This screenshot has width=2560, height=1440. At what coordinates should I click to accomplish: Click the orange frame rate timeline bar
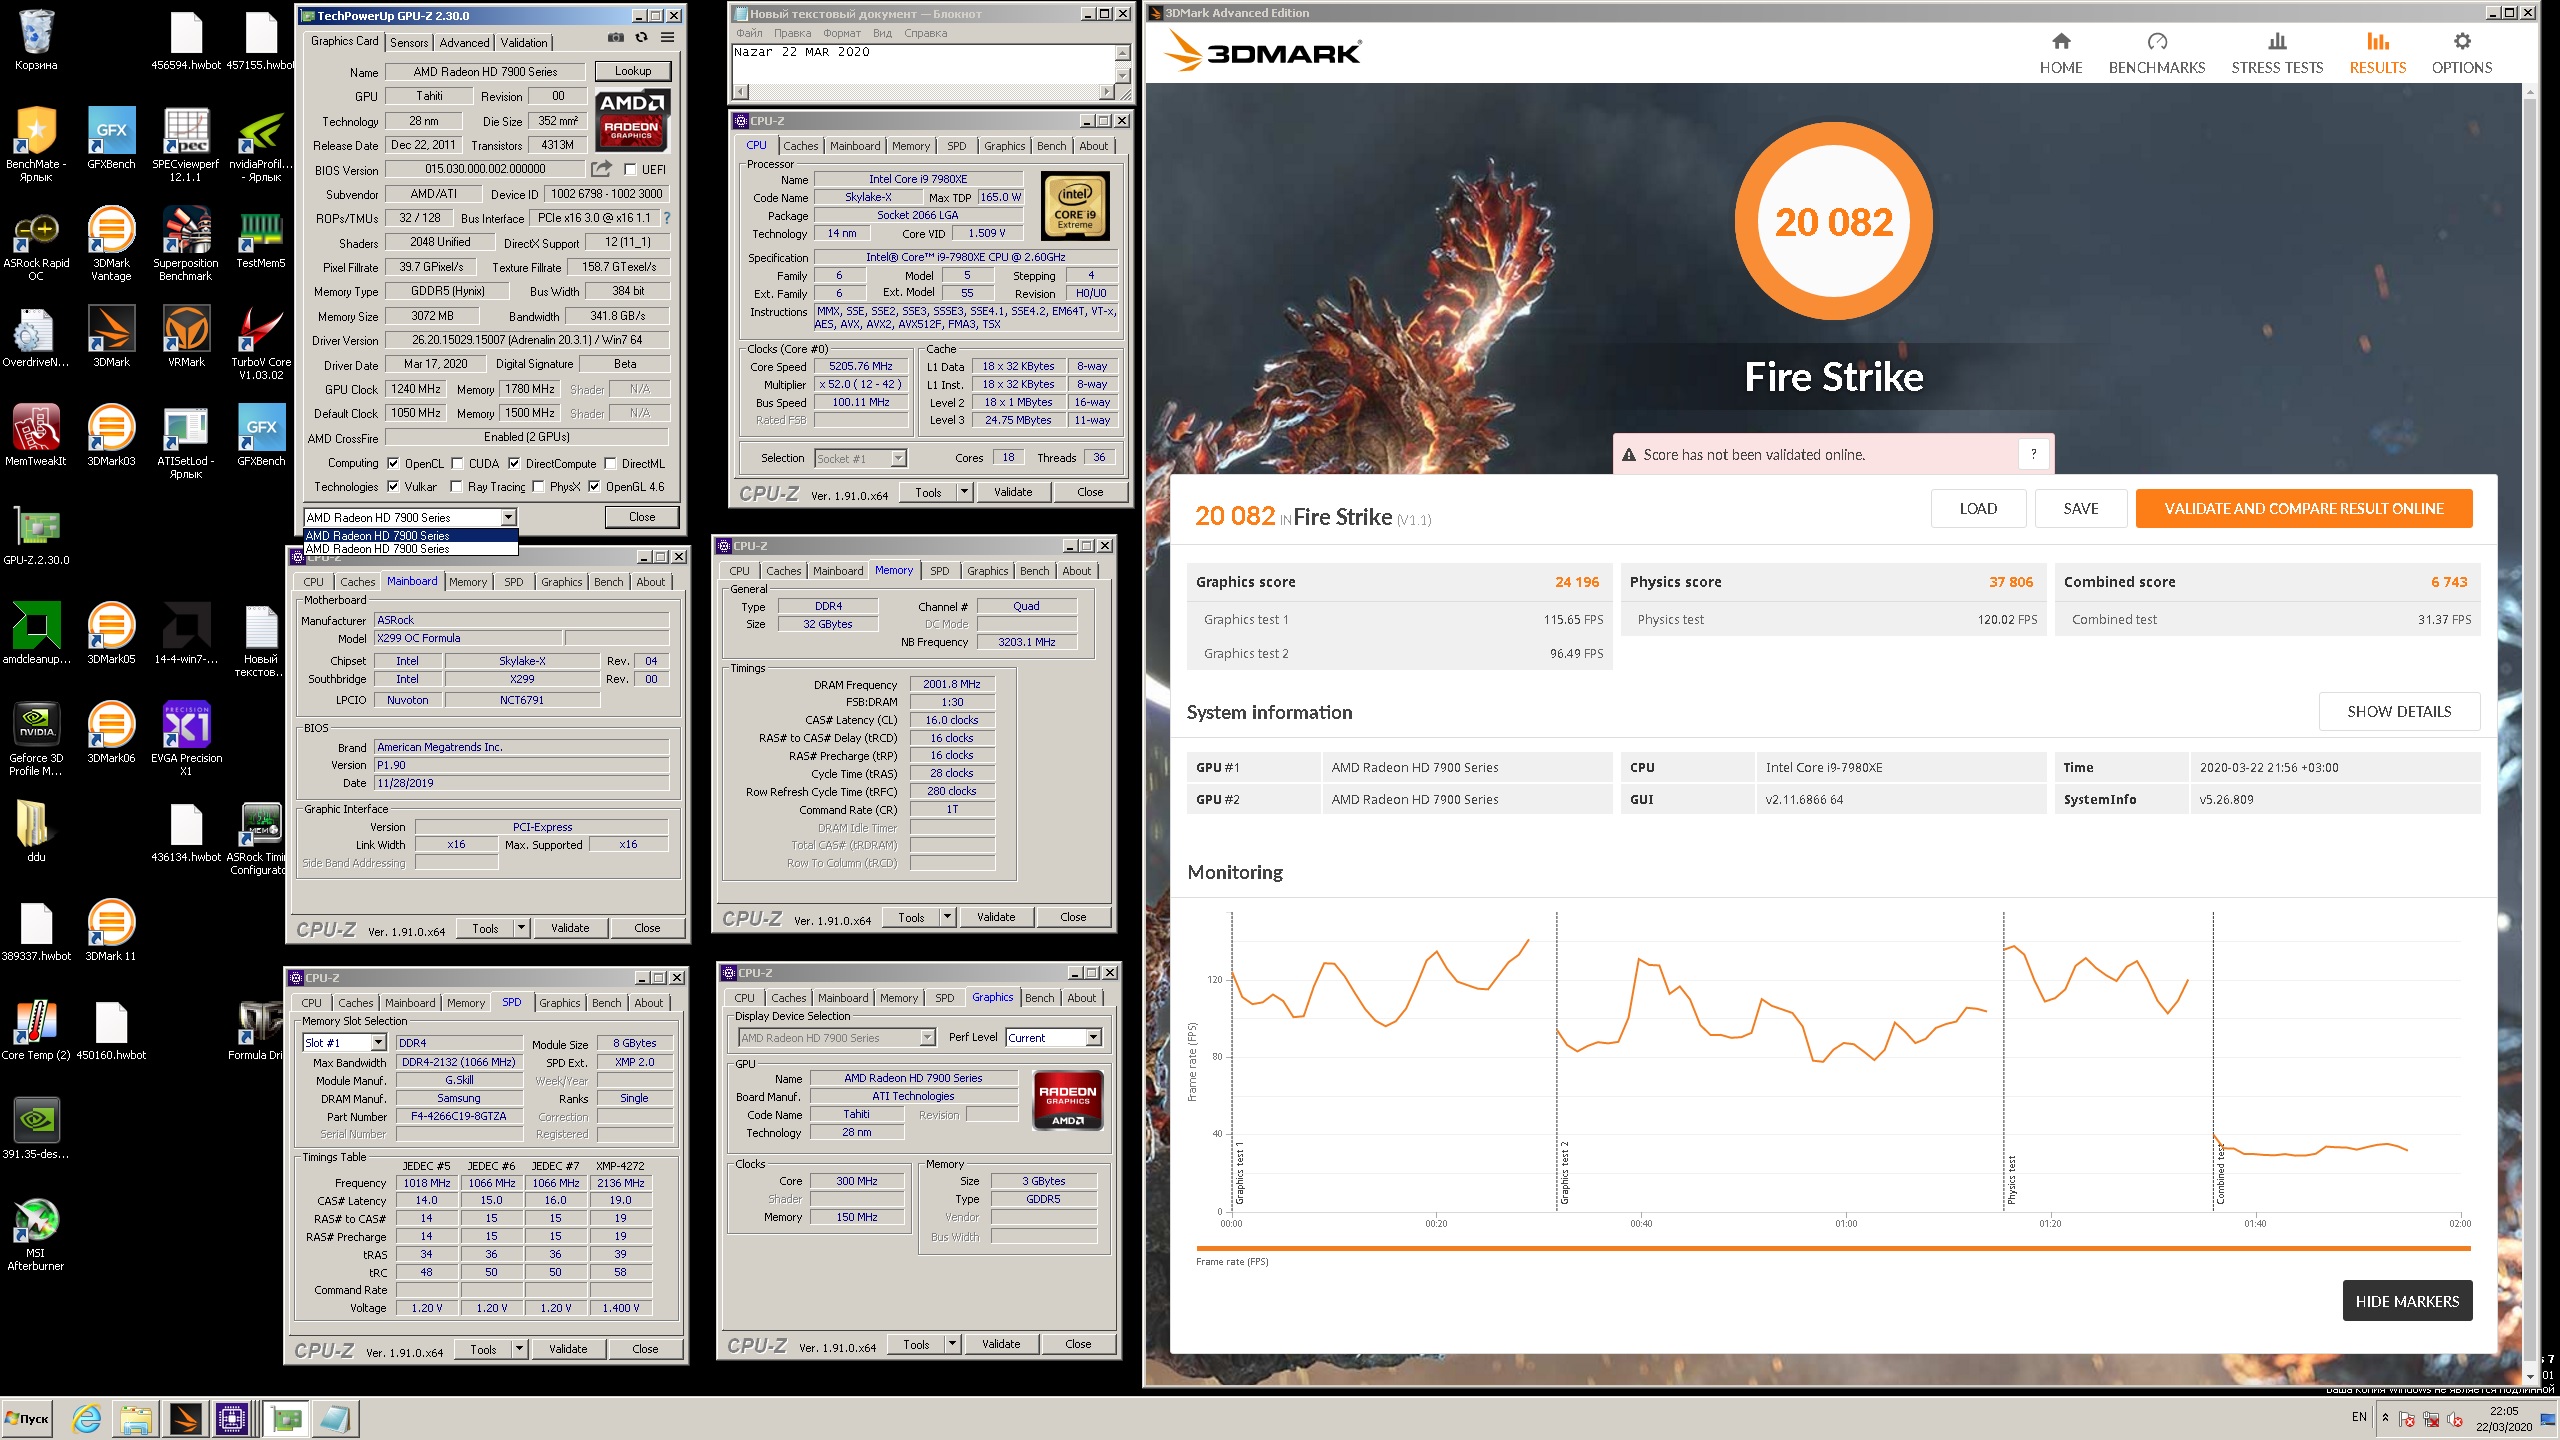1833,1248
